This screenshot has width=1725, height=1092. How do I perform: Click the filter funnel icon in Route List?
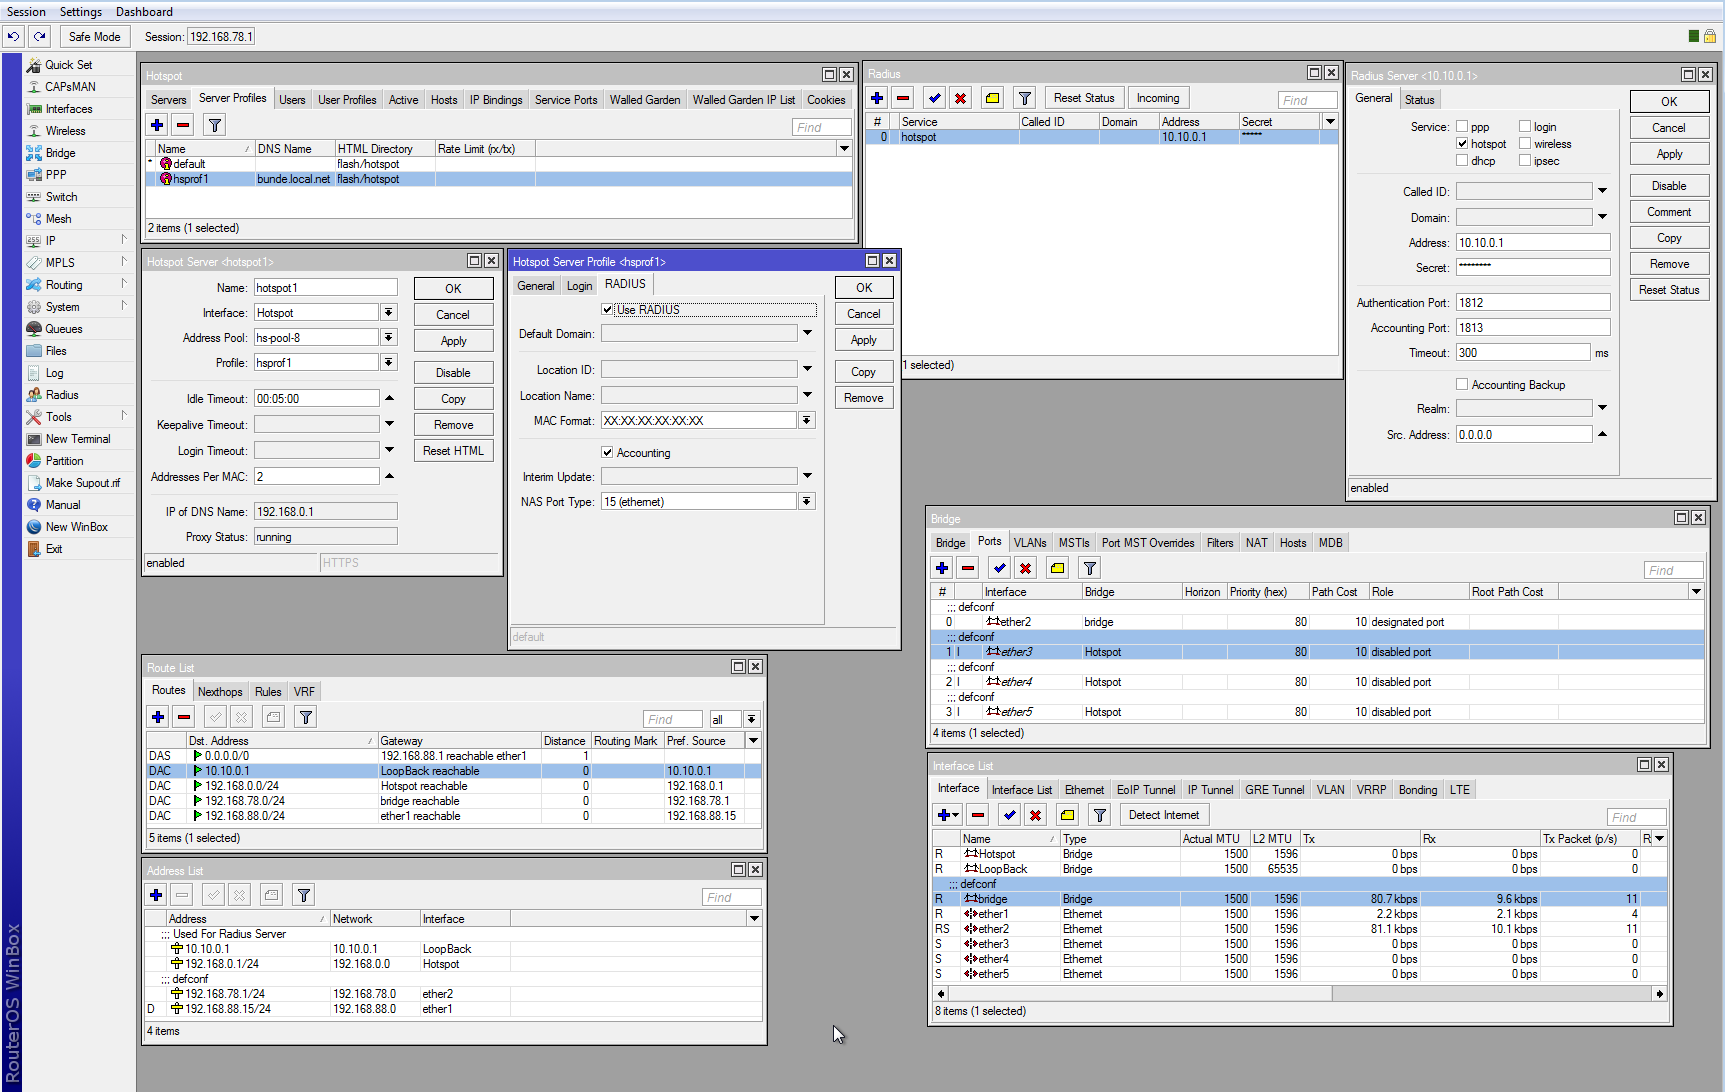tap(305, 716)
